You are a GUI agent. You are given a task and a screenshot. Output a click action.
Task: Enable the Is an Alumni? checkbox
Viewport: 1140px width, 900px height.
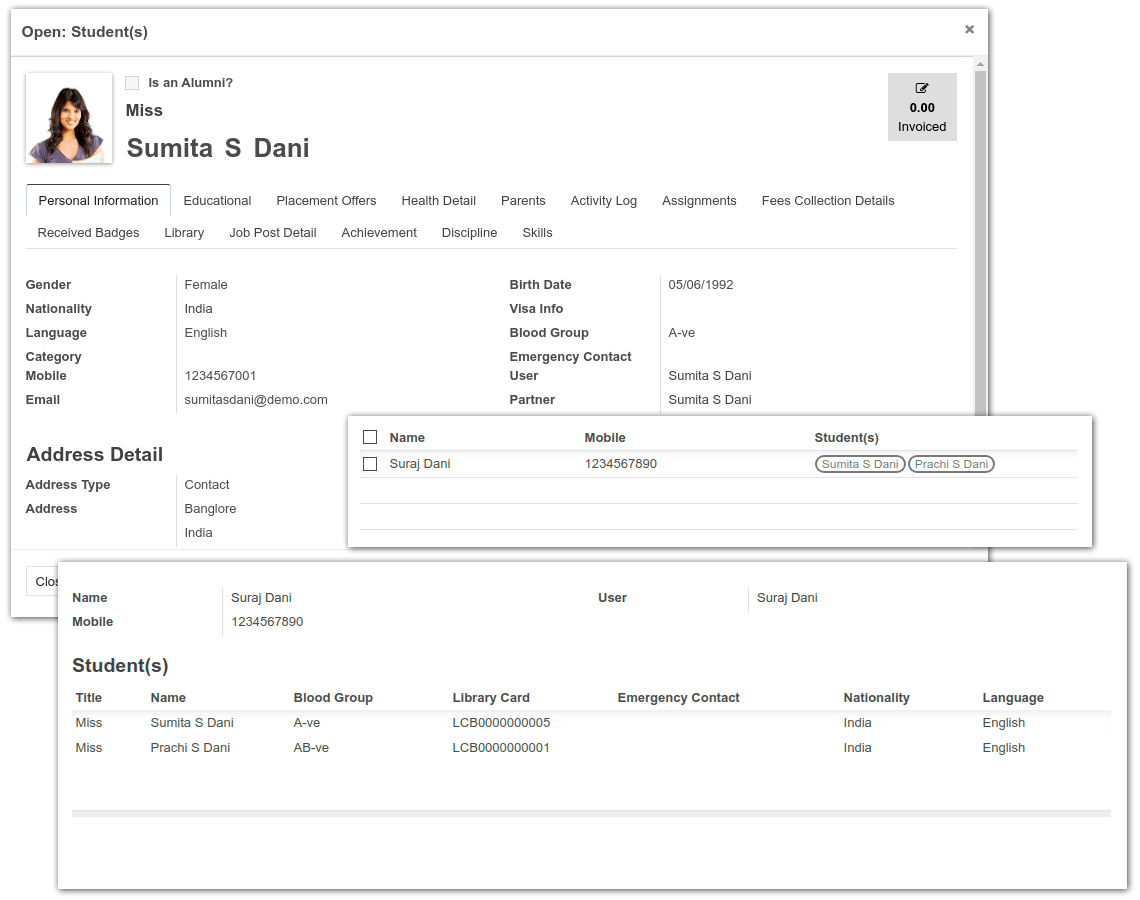132,83
